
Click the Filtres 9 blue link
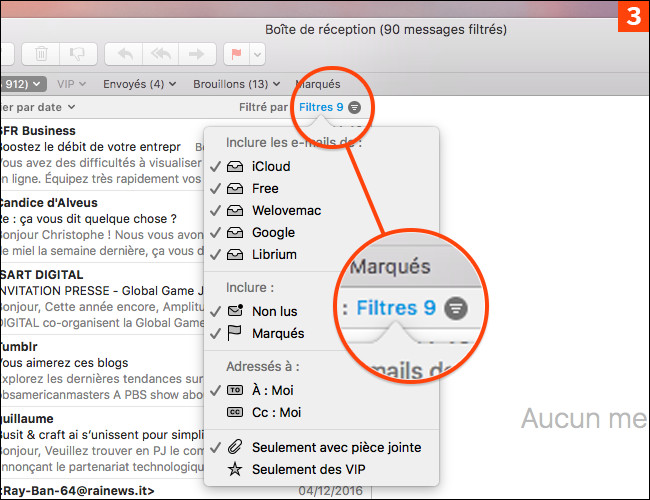(320, 107)
